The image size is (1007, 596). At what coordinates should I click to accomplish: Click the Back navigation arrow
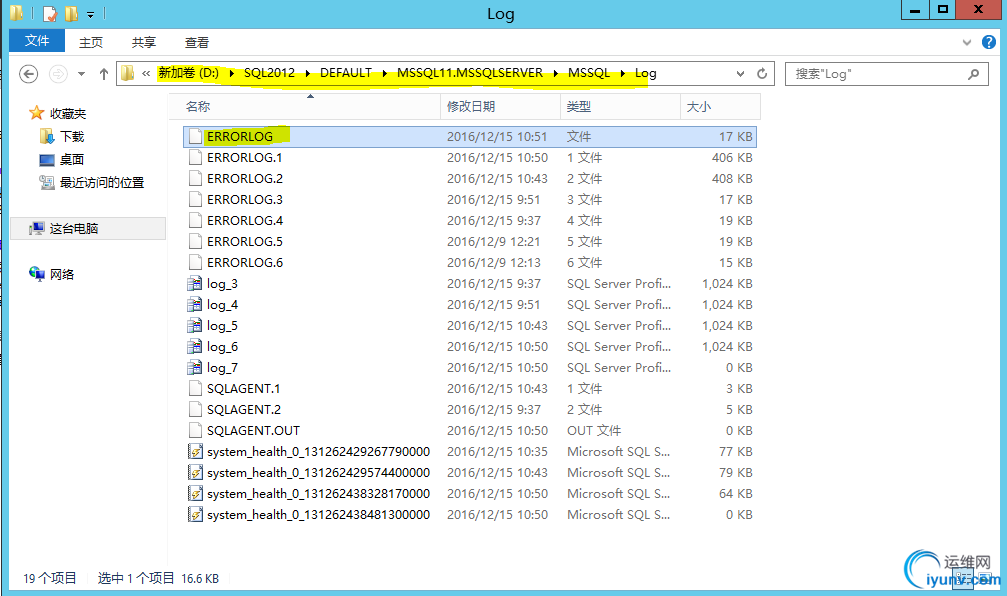pos(28,74)
